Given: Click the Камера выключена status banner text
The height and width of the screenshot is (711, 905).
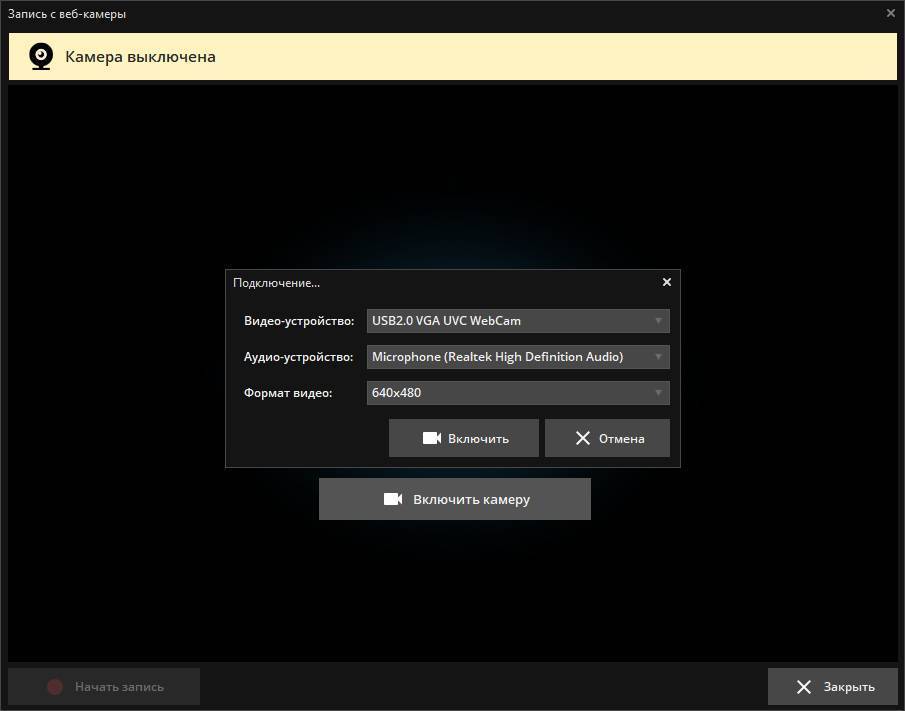Looking at the screenshot, I should [140, 56].
